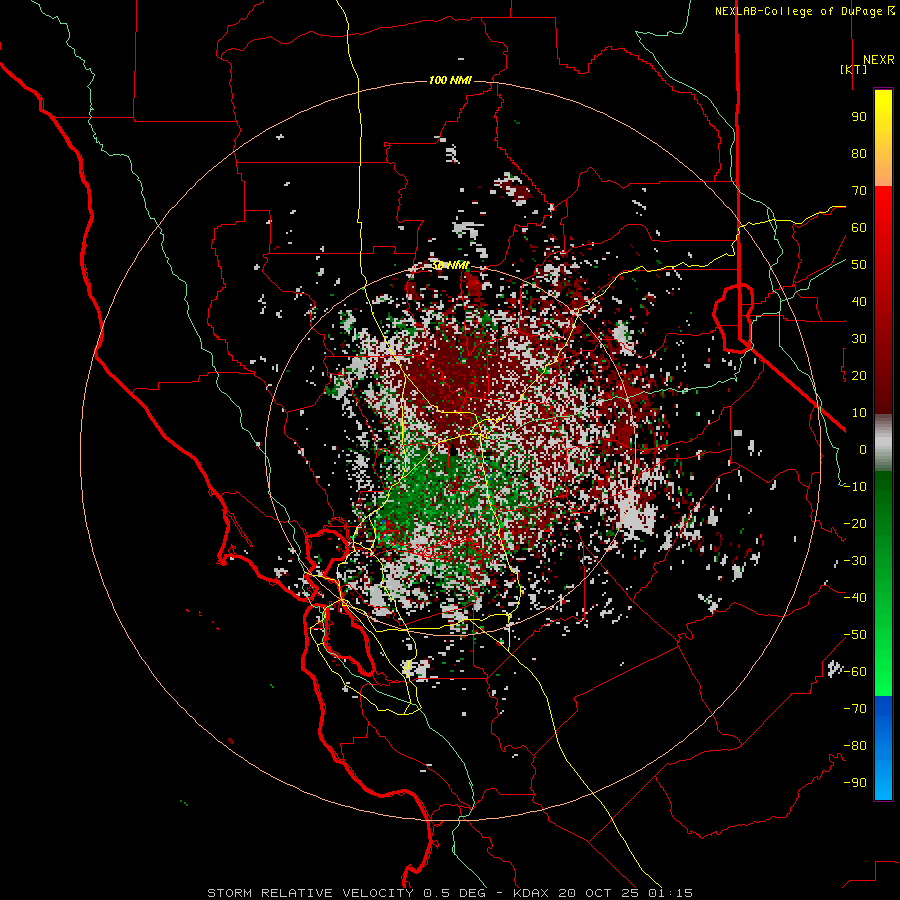Screen dimensions: 900x900
Task: Select the 100 NMI range ring label
Action: click(x=450, y=80)
